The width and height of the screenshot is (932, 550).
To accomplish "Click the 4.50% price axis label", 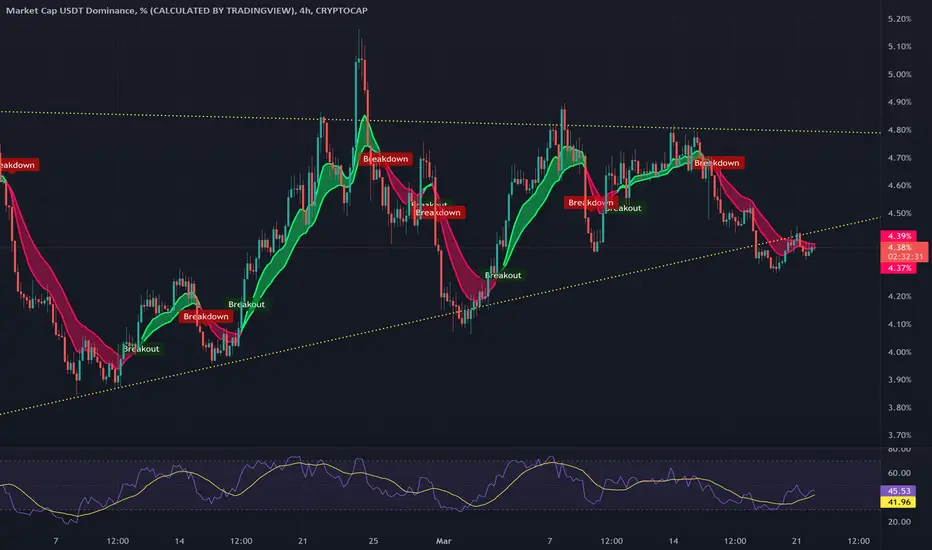I will click(899, 213).
